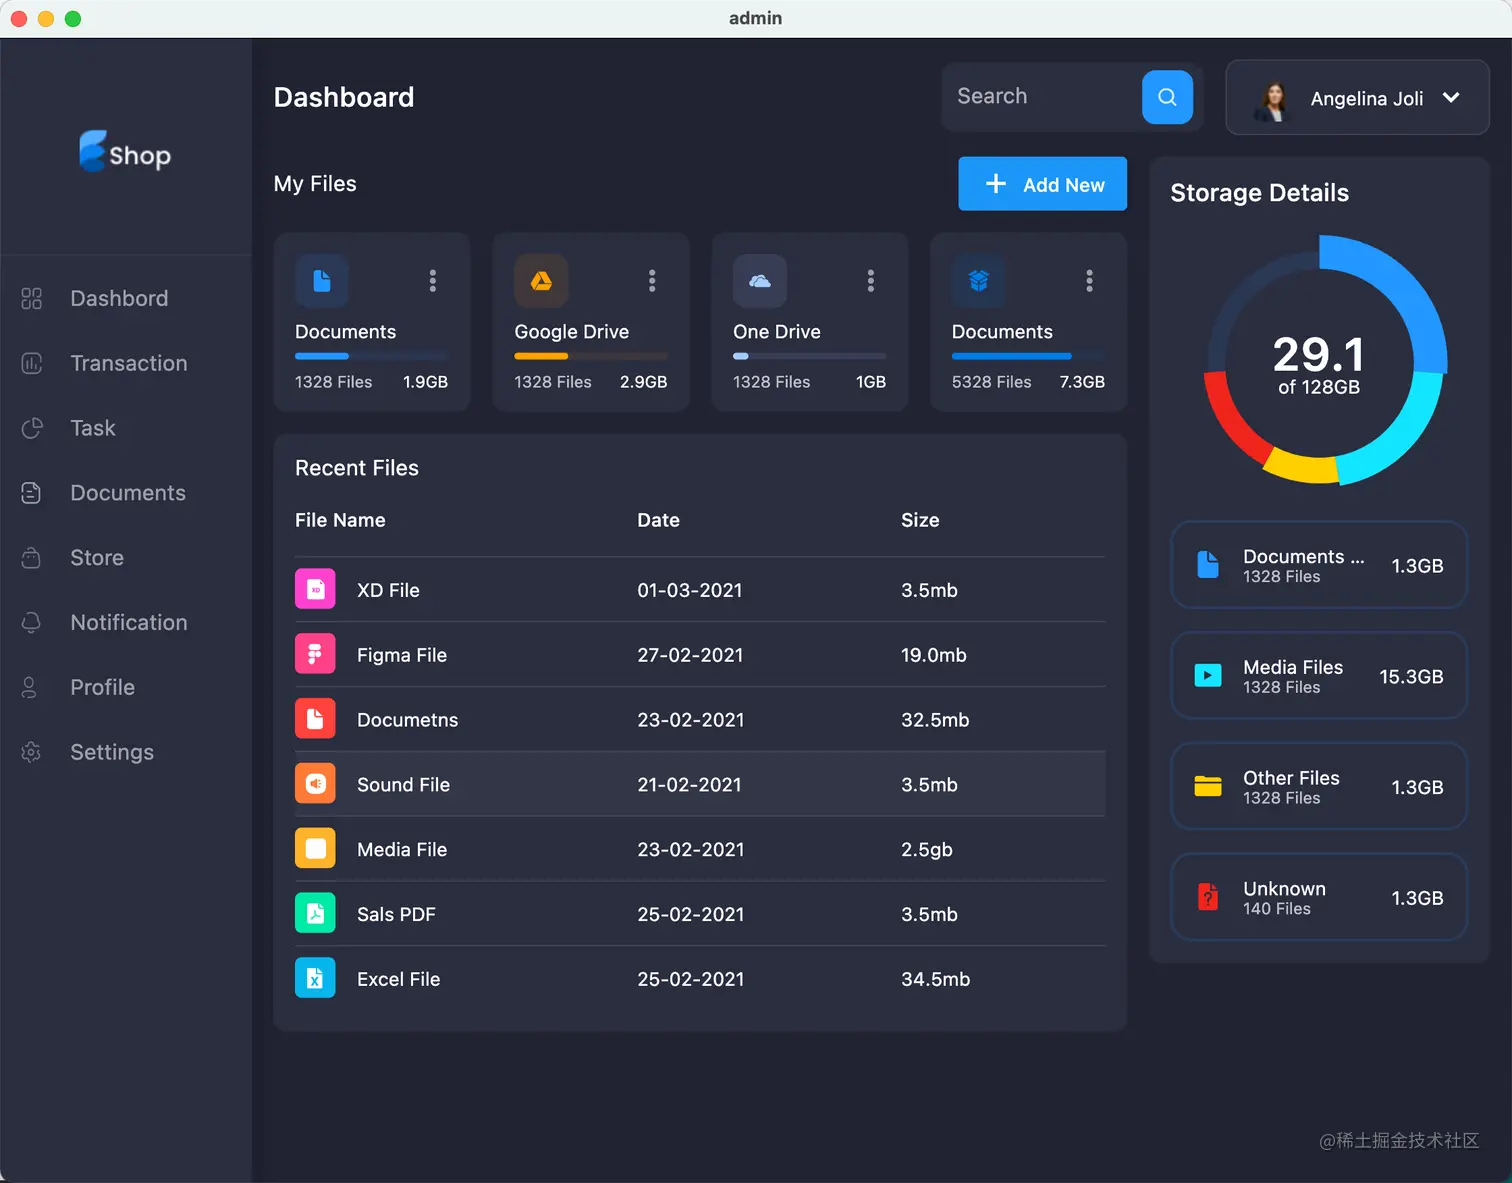Open the three-dot menu on the 1.9GB Documents card
This screenshot has width=1512, height=1183.
[433, 281]
